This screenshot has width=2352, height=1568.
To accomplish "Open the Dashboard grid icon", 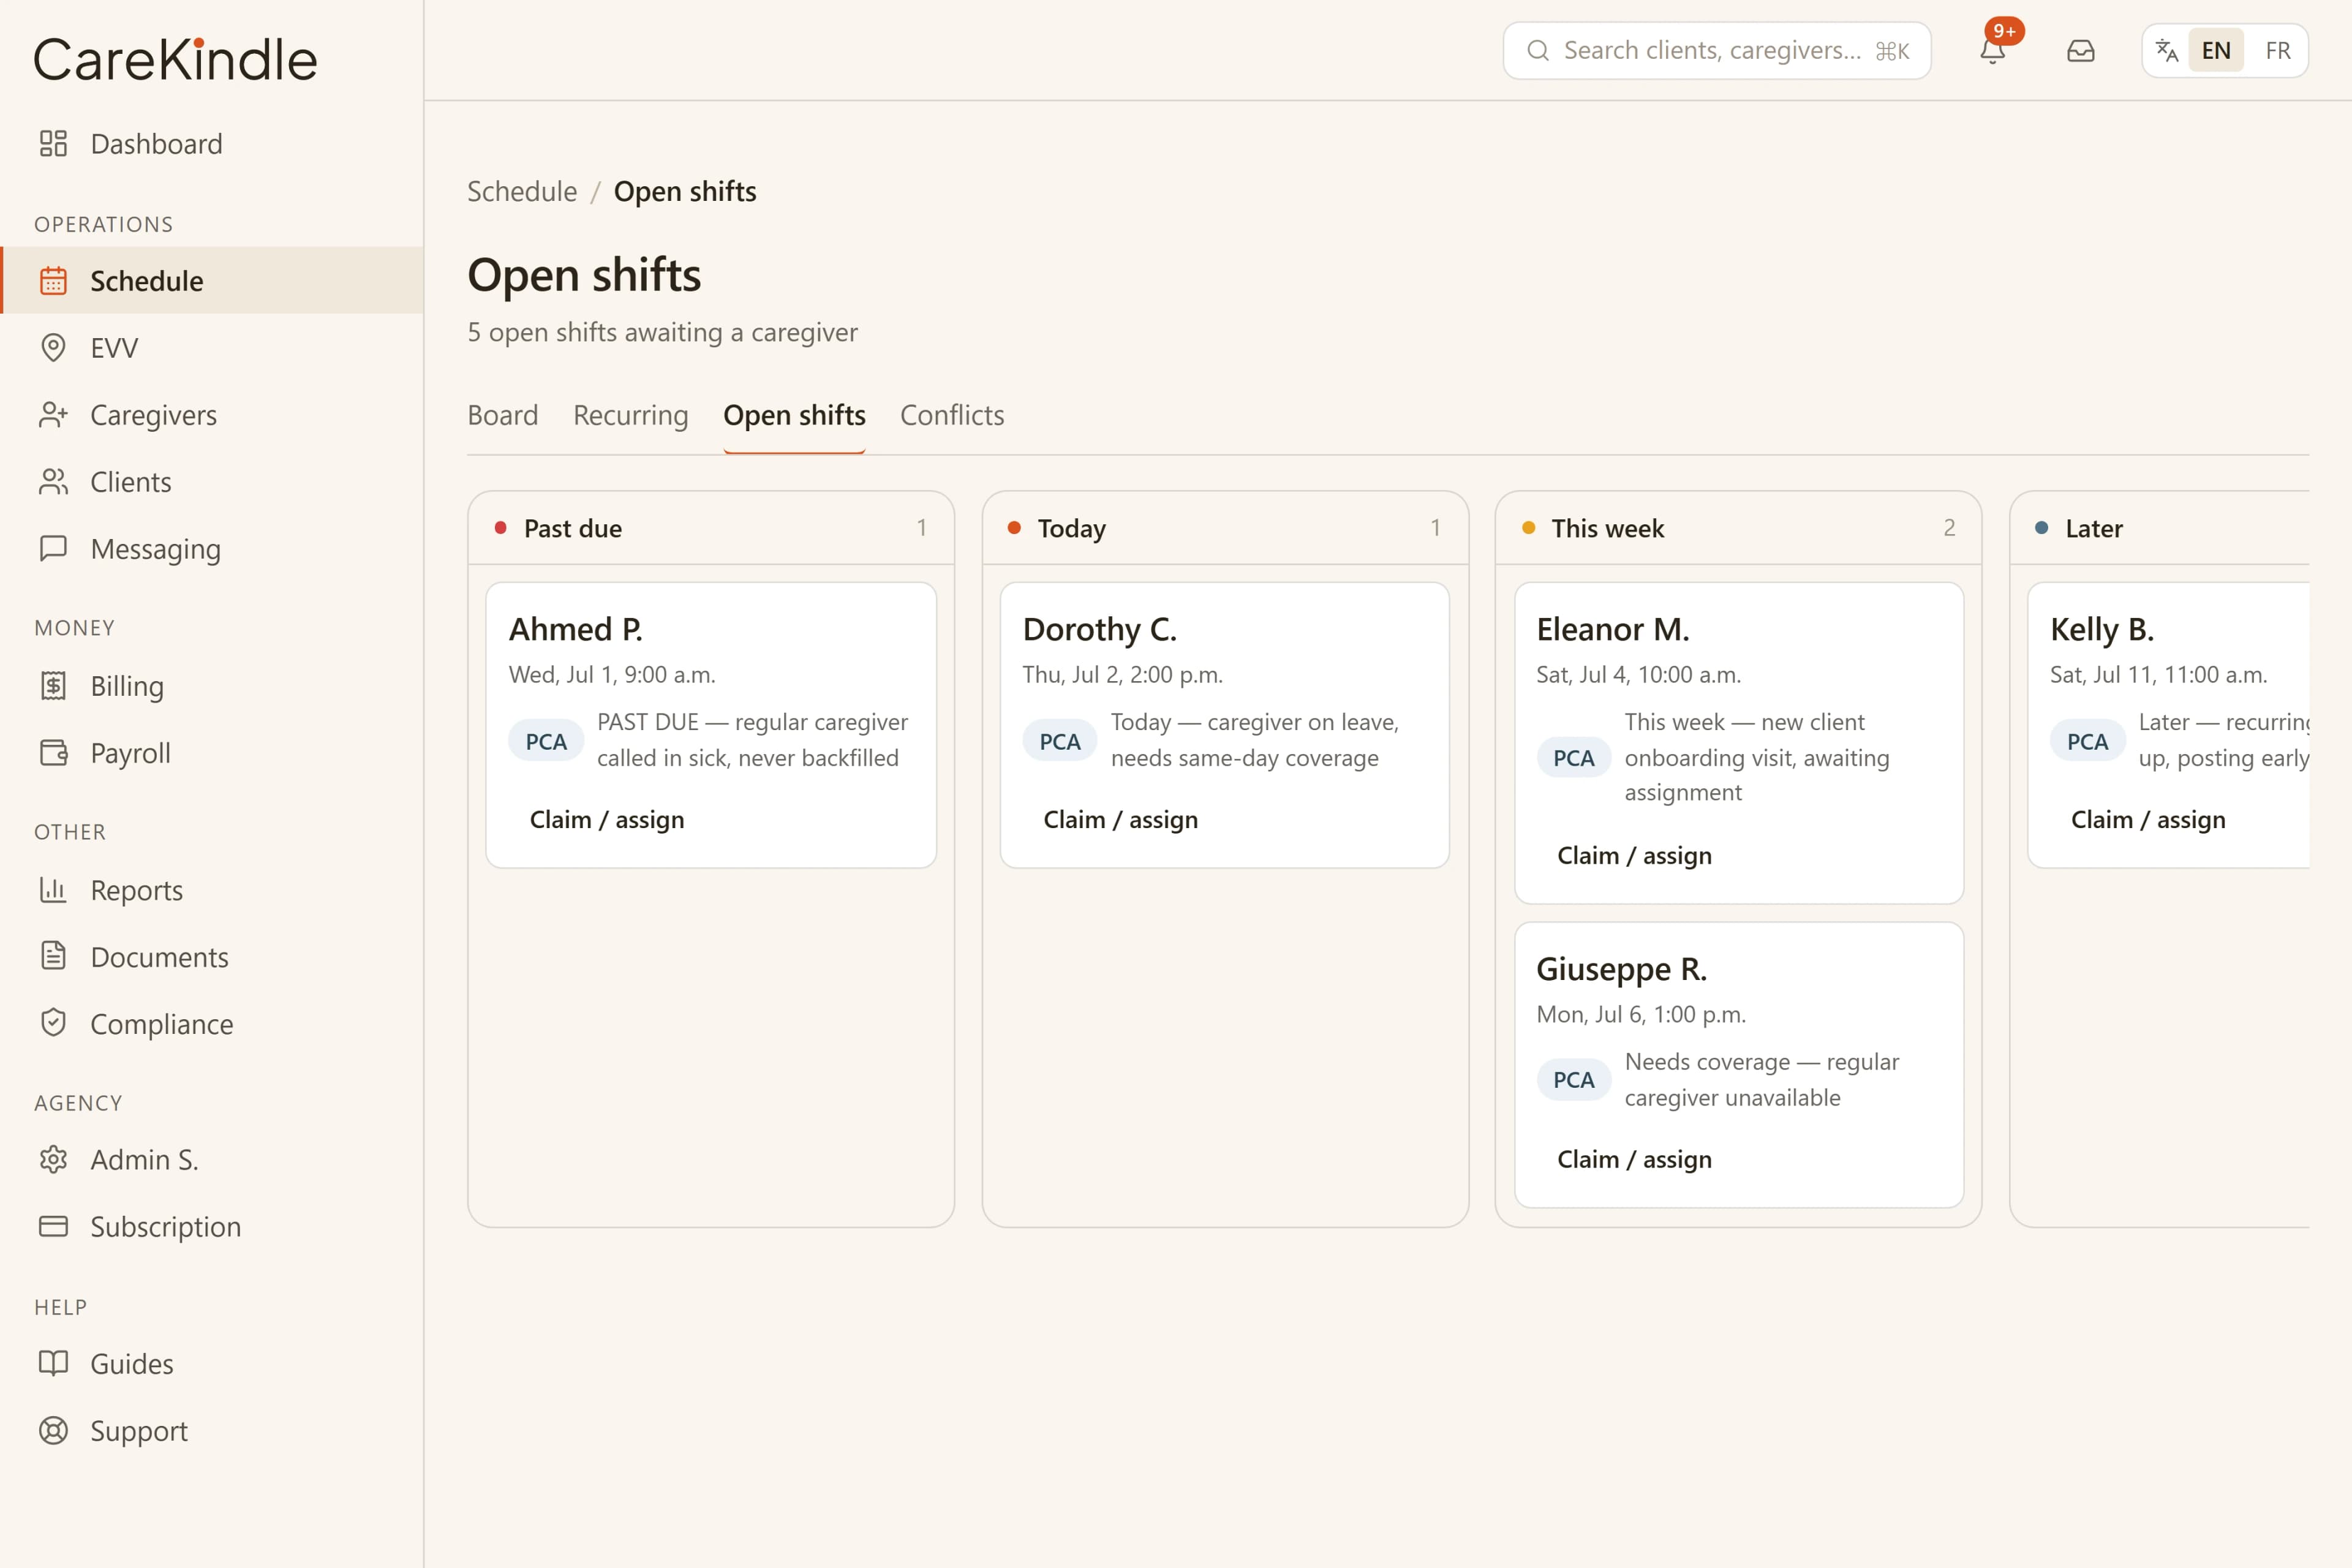I will point(53,144).
